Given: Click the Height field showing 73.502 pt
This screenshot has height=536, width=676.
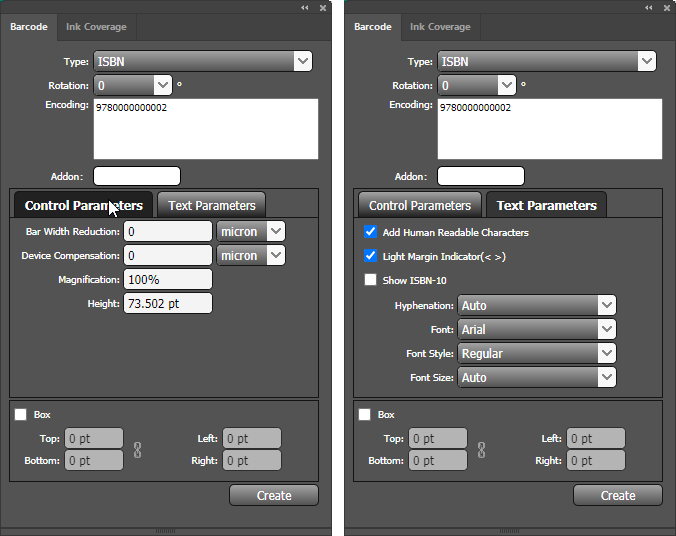Looking at the screenshot, I should [168, 303].
